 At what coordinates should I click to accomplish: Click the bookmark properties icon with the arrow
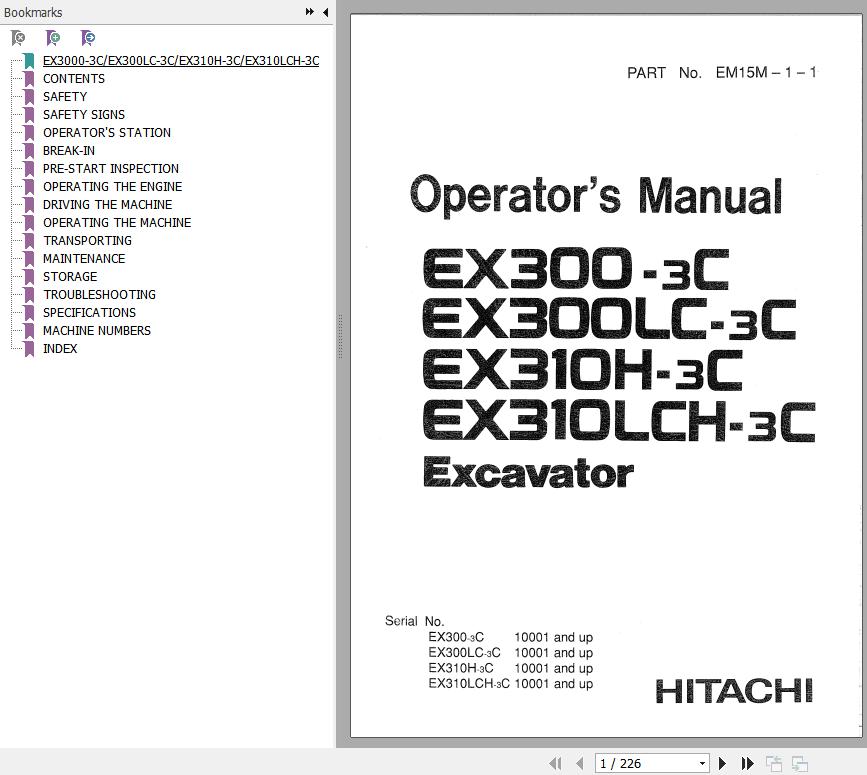tap(88, 38)
